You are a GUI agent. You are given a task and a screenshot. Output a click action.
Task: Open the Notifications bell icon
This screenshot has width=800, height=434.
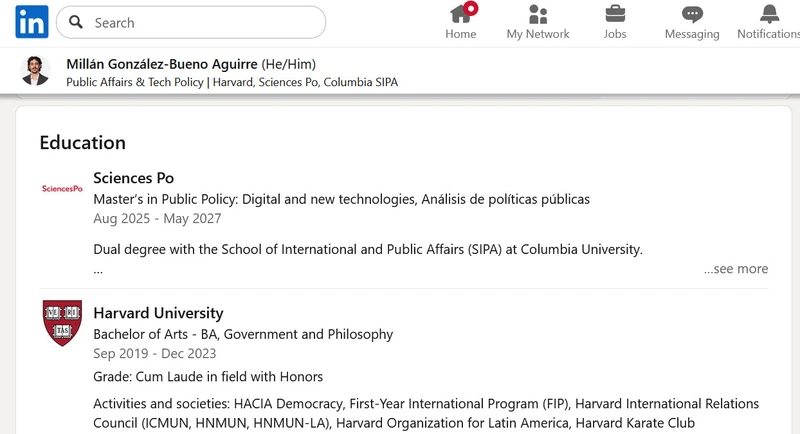[x=769, y=14]
